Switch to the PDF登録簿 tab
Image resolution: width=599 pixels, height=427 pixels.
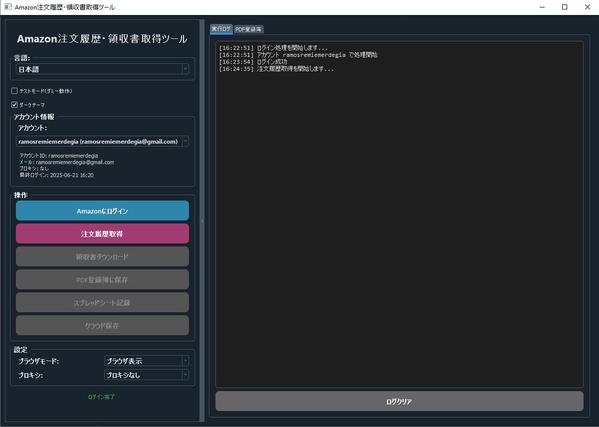point(248,29)
